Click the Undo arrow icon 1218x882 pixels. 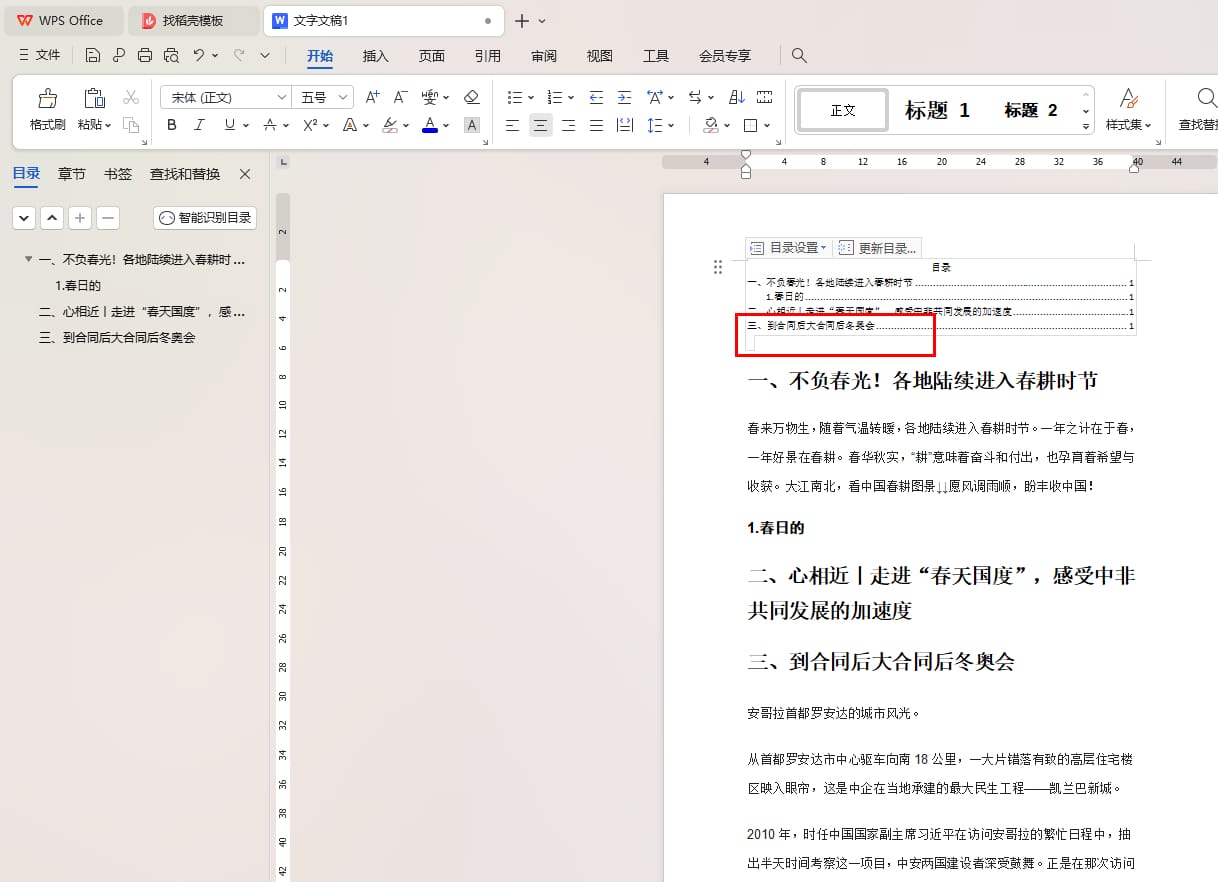pos(199,55)
